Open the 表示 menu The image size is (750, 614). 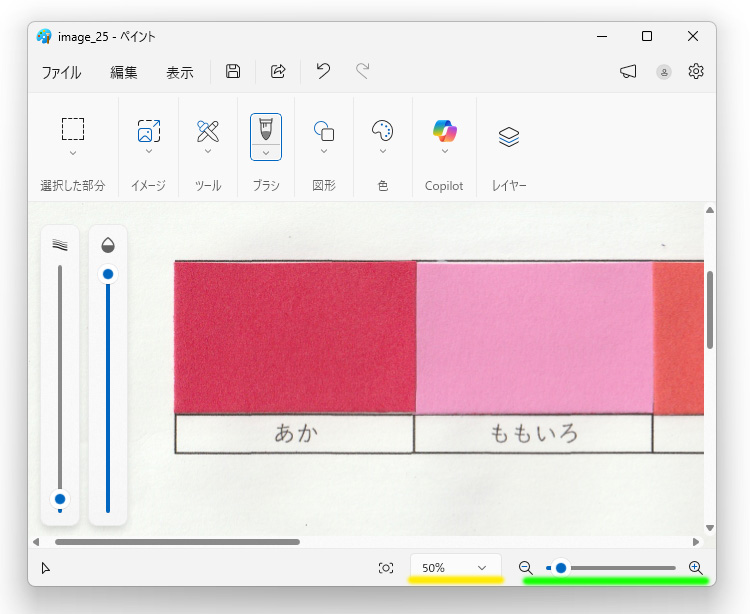coord(180,72)
